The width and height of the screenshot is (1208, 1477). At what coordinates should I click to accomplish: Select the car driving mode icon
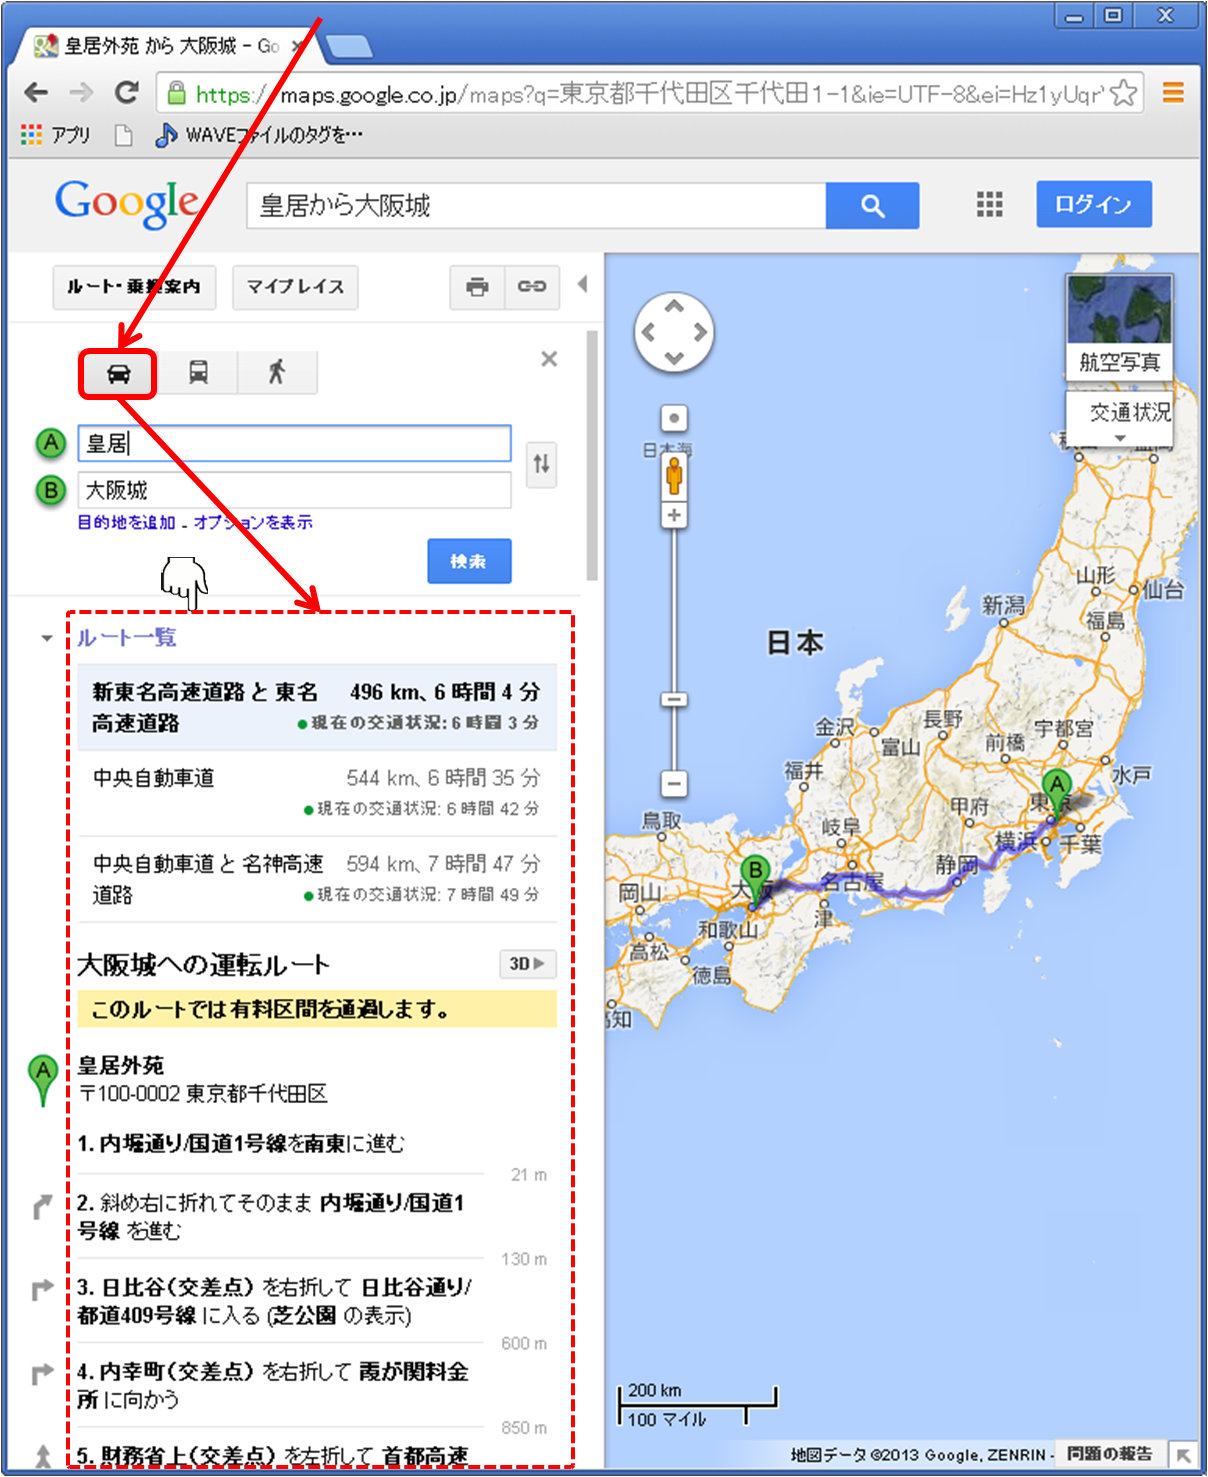(x=118, y=374)
